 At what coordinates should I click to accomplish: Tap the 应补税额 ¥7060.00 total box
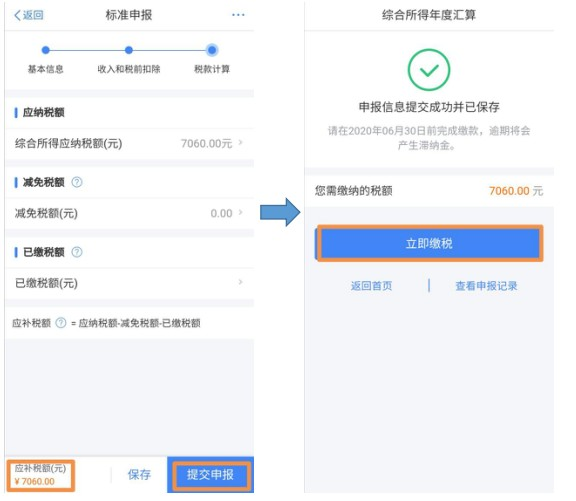coord(40,475)
